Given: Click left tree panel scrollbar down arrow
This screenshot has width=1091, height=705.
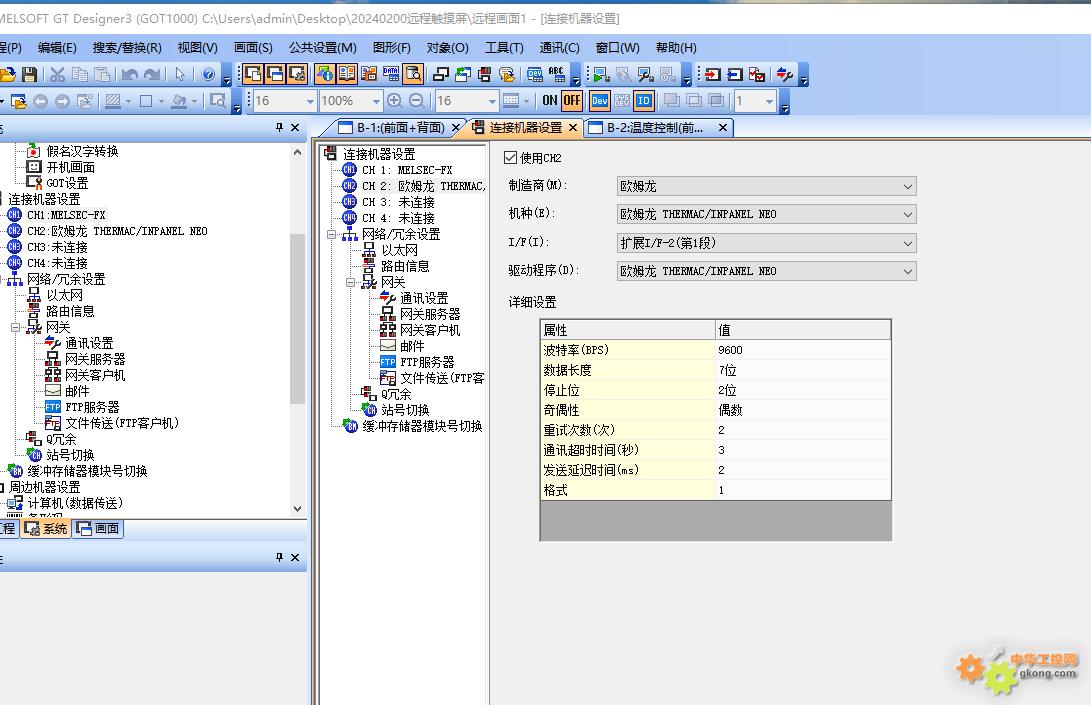Looking at the screenshot, I should click(x=297, y=509).
